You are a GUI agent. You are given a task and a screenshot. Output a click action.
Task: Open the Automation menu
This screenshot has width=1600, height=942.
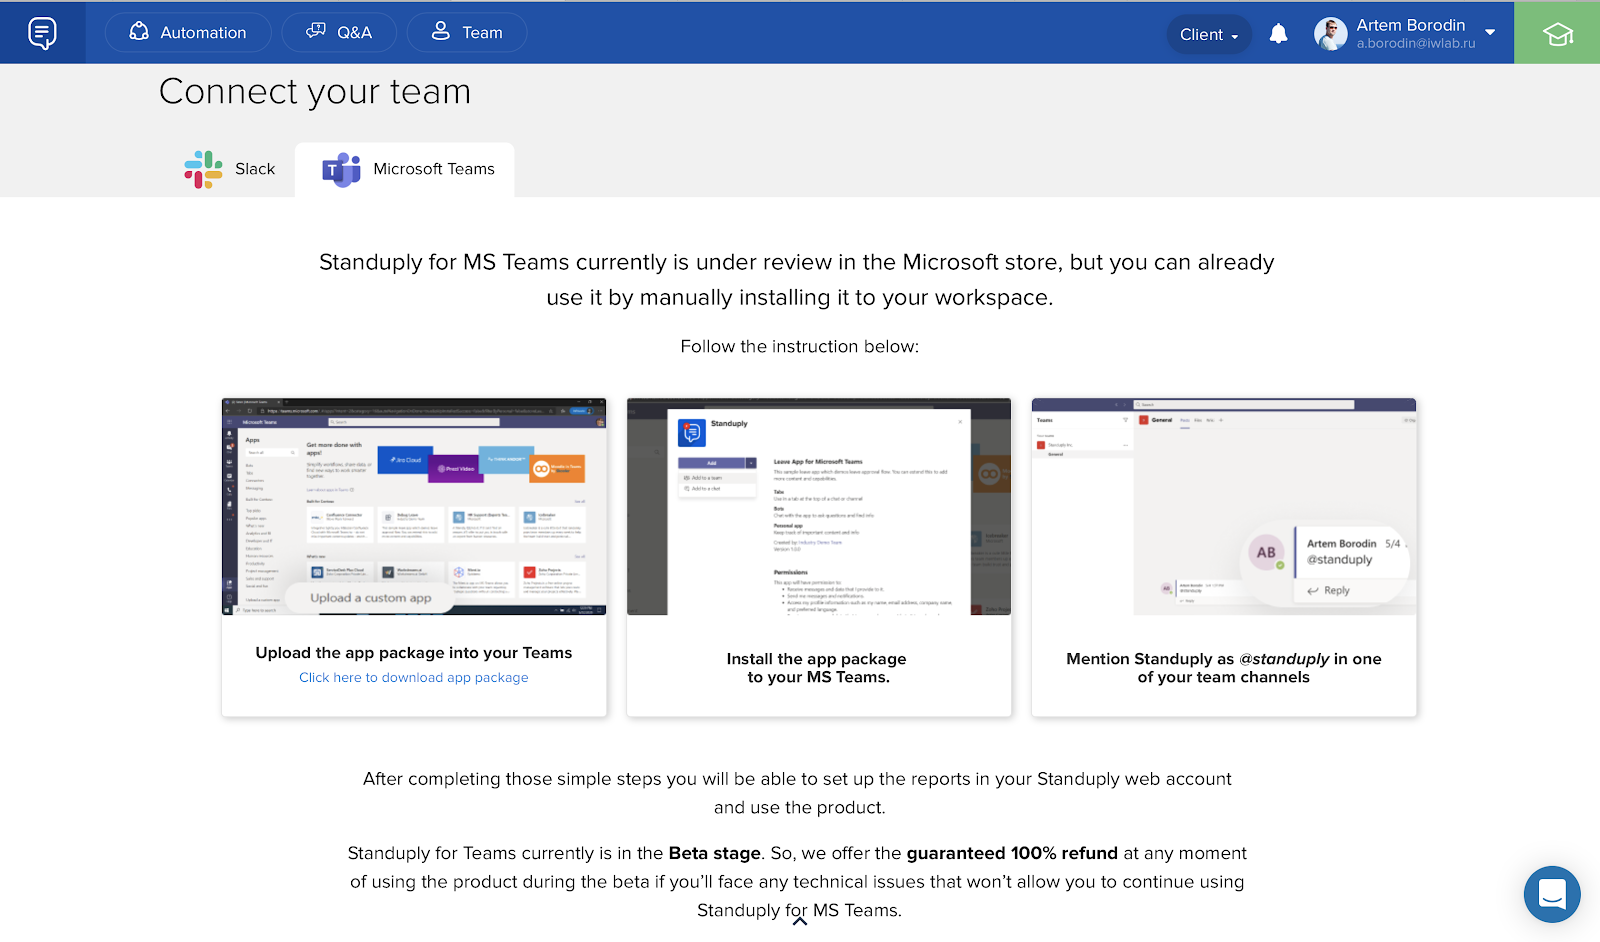188,32
